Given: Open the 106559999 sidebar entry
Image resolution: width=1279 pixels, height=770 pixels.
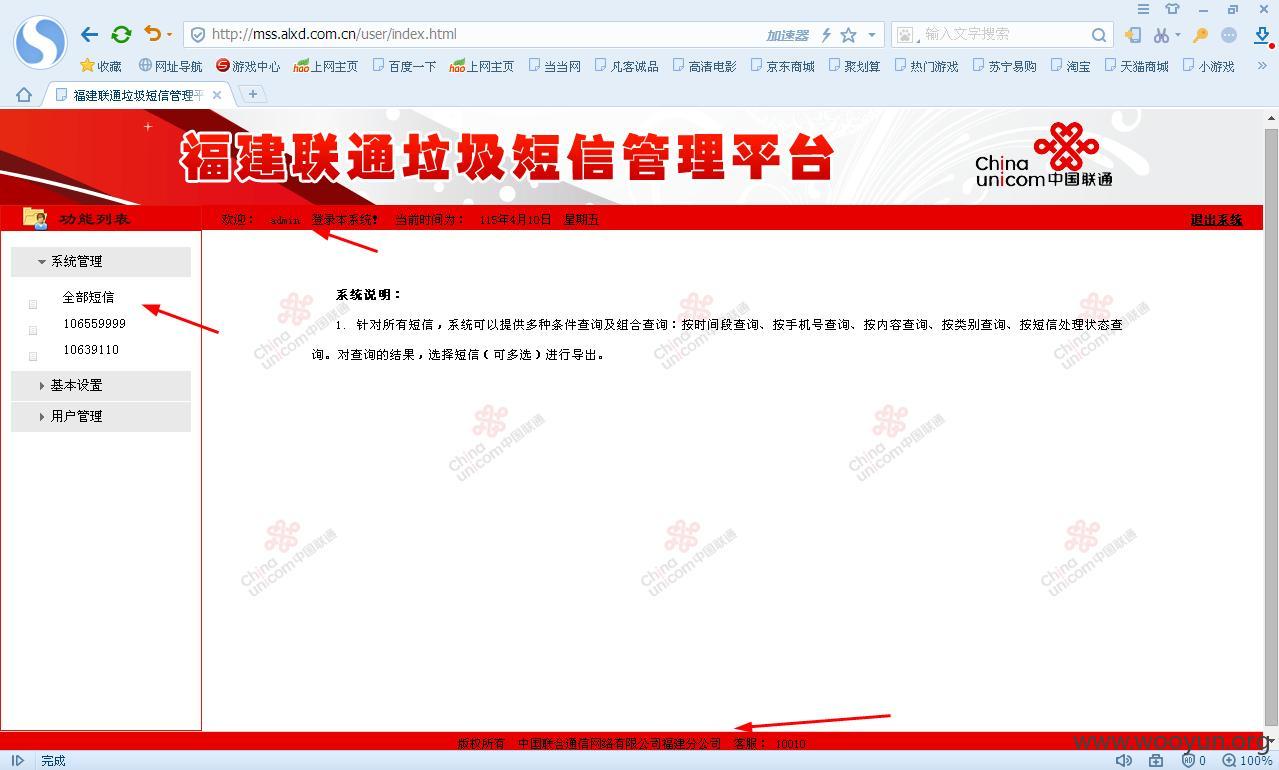Looking at the screenshot, I should [x=94, y=324].
